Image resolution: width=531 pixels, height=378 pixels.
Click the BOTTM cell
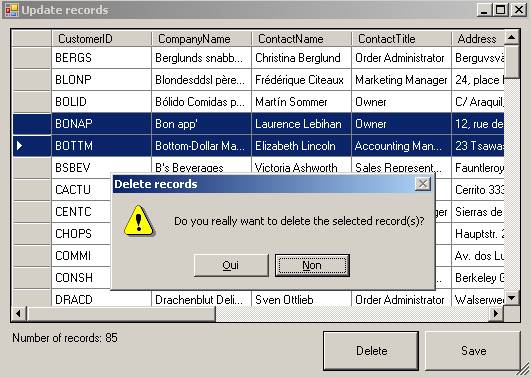point(102,146)
